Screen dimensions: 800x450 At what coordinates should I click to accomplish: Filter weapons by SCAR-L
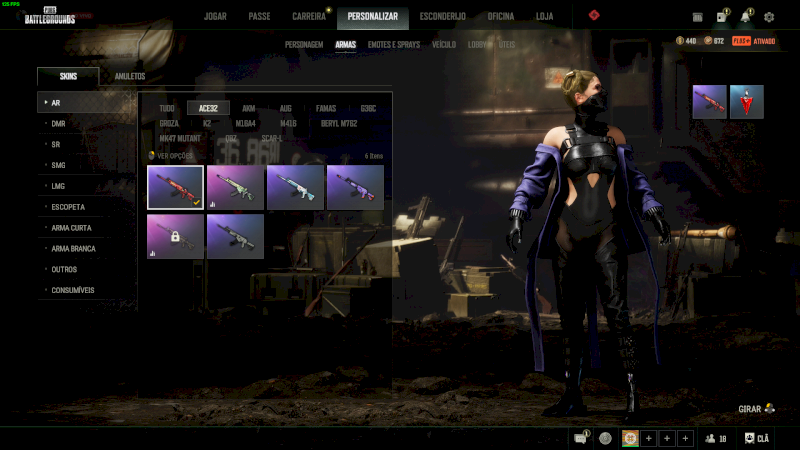(x=271, y=138)
